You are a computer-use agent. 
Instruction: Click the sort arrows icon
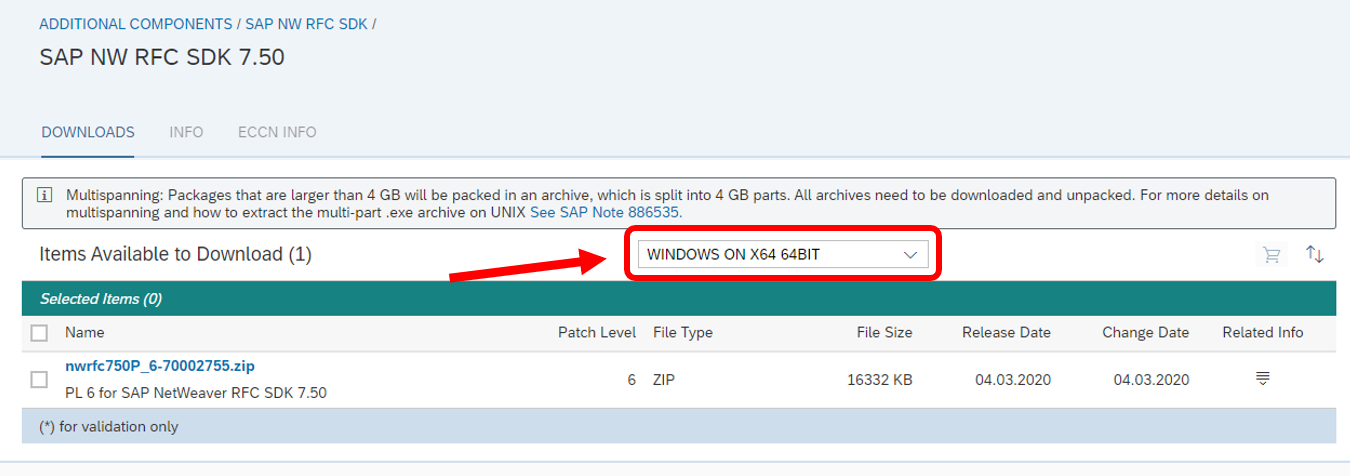coord(1315,255)
